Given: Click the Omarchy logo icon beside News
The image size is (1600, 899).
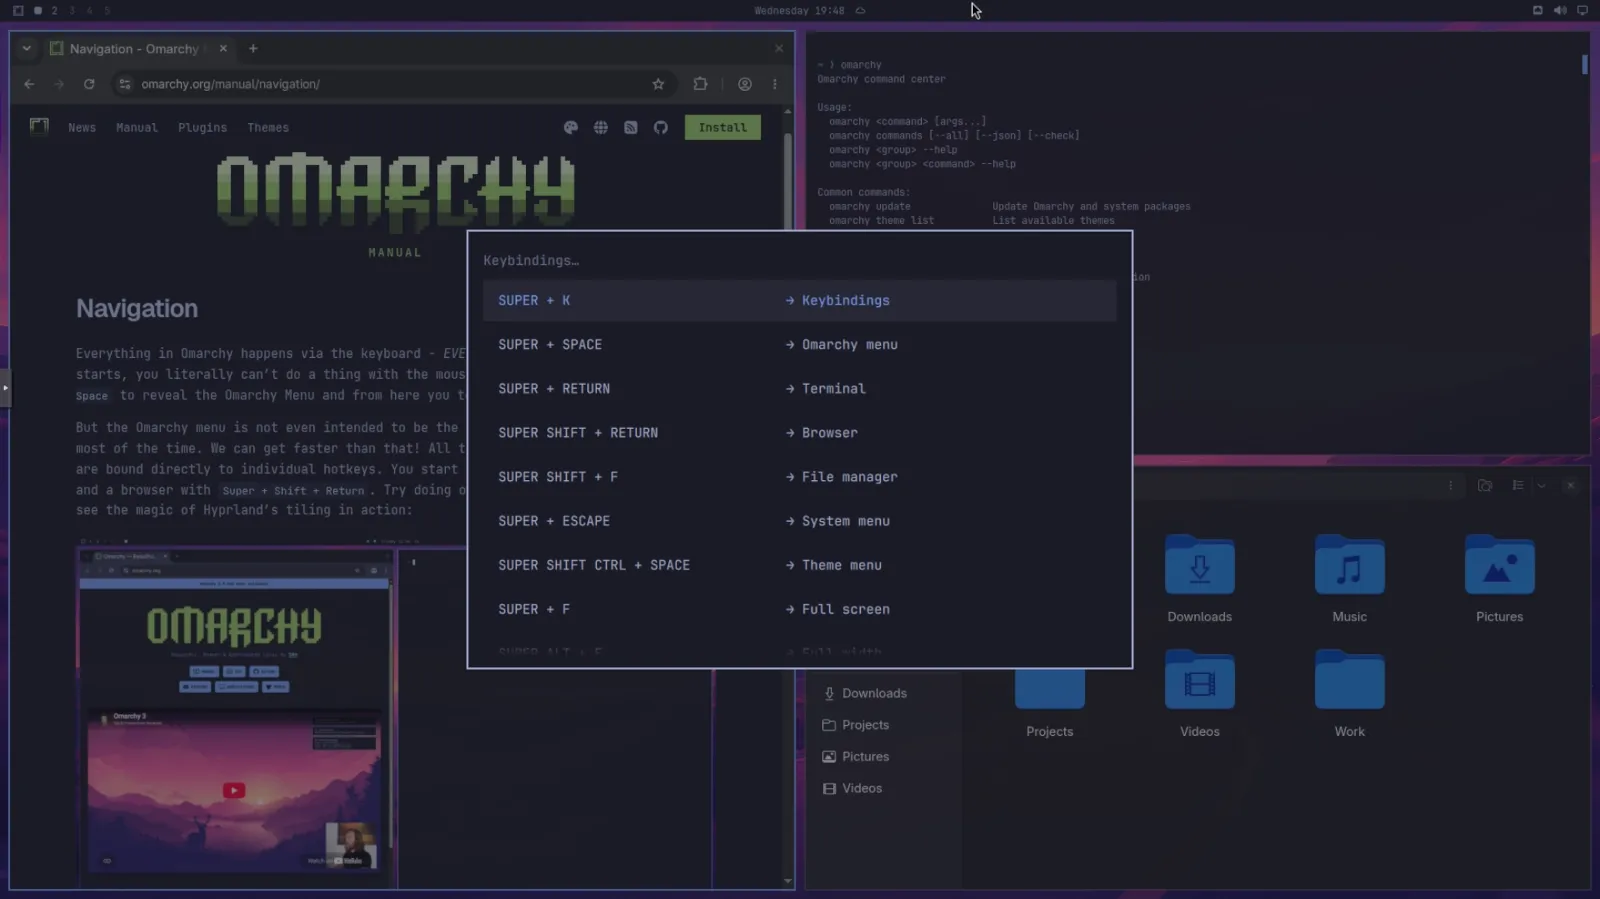Looking at the screenshot, I should [39, 126].
